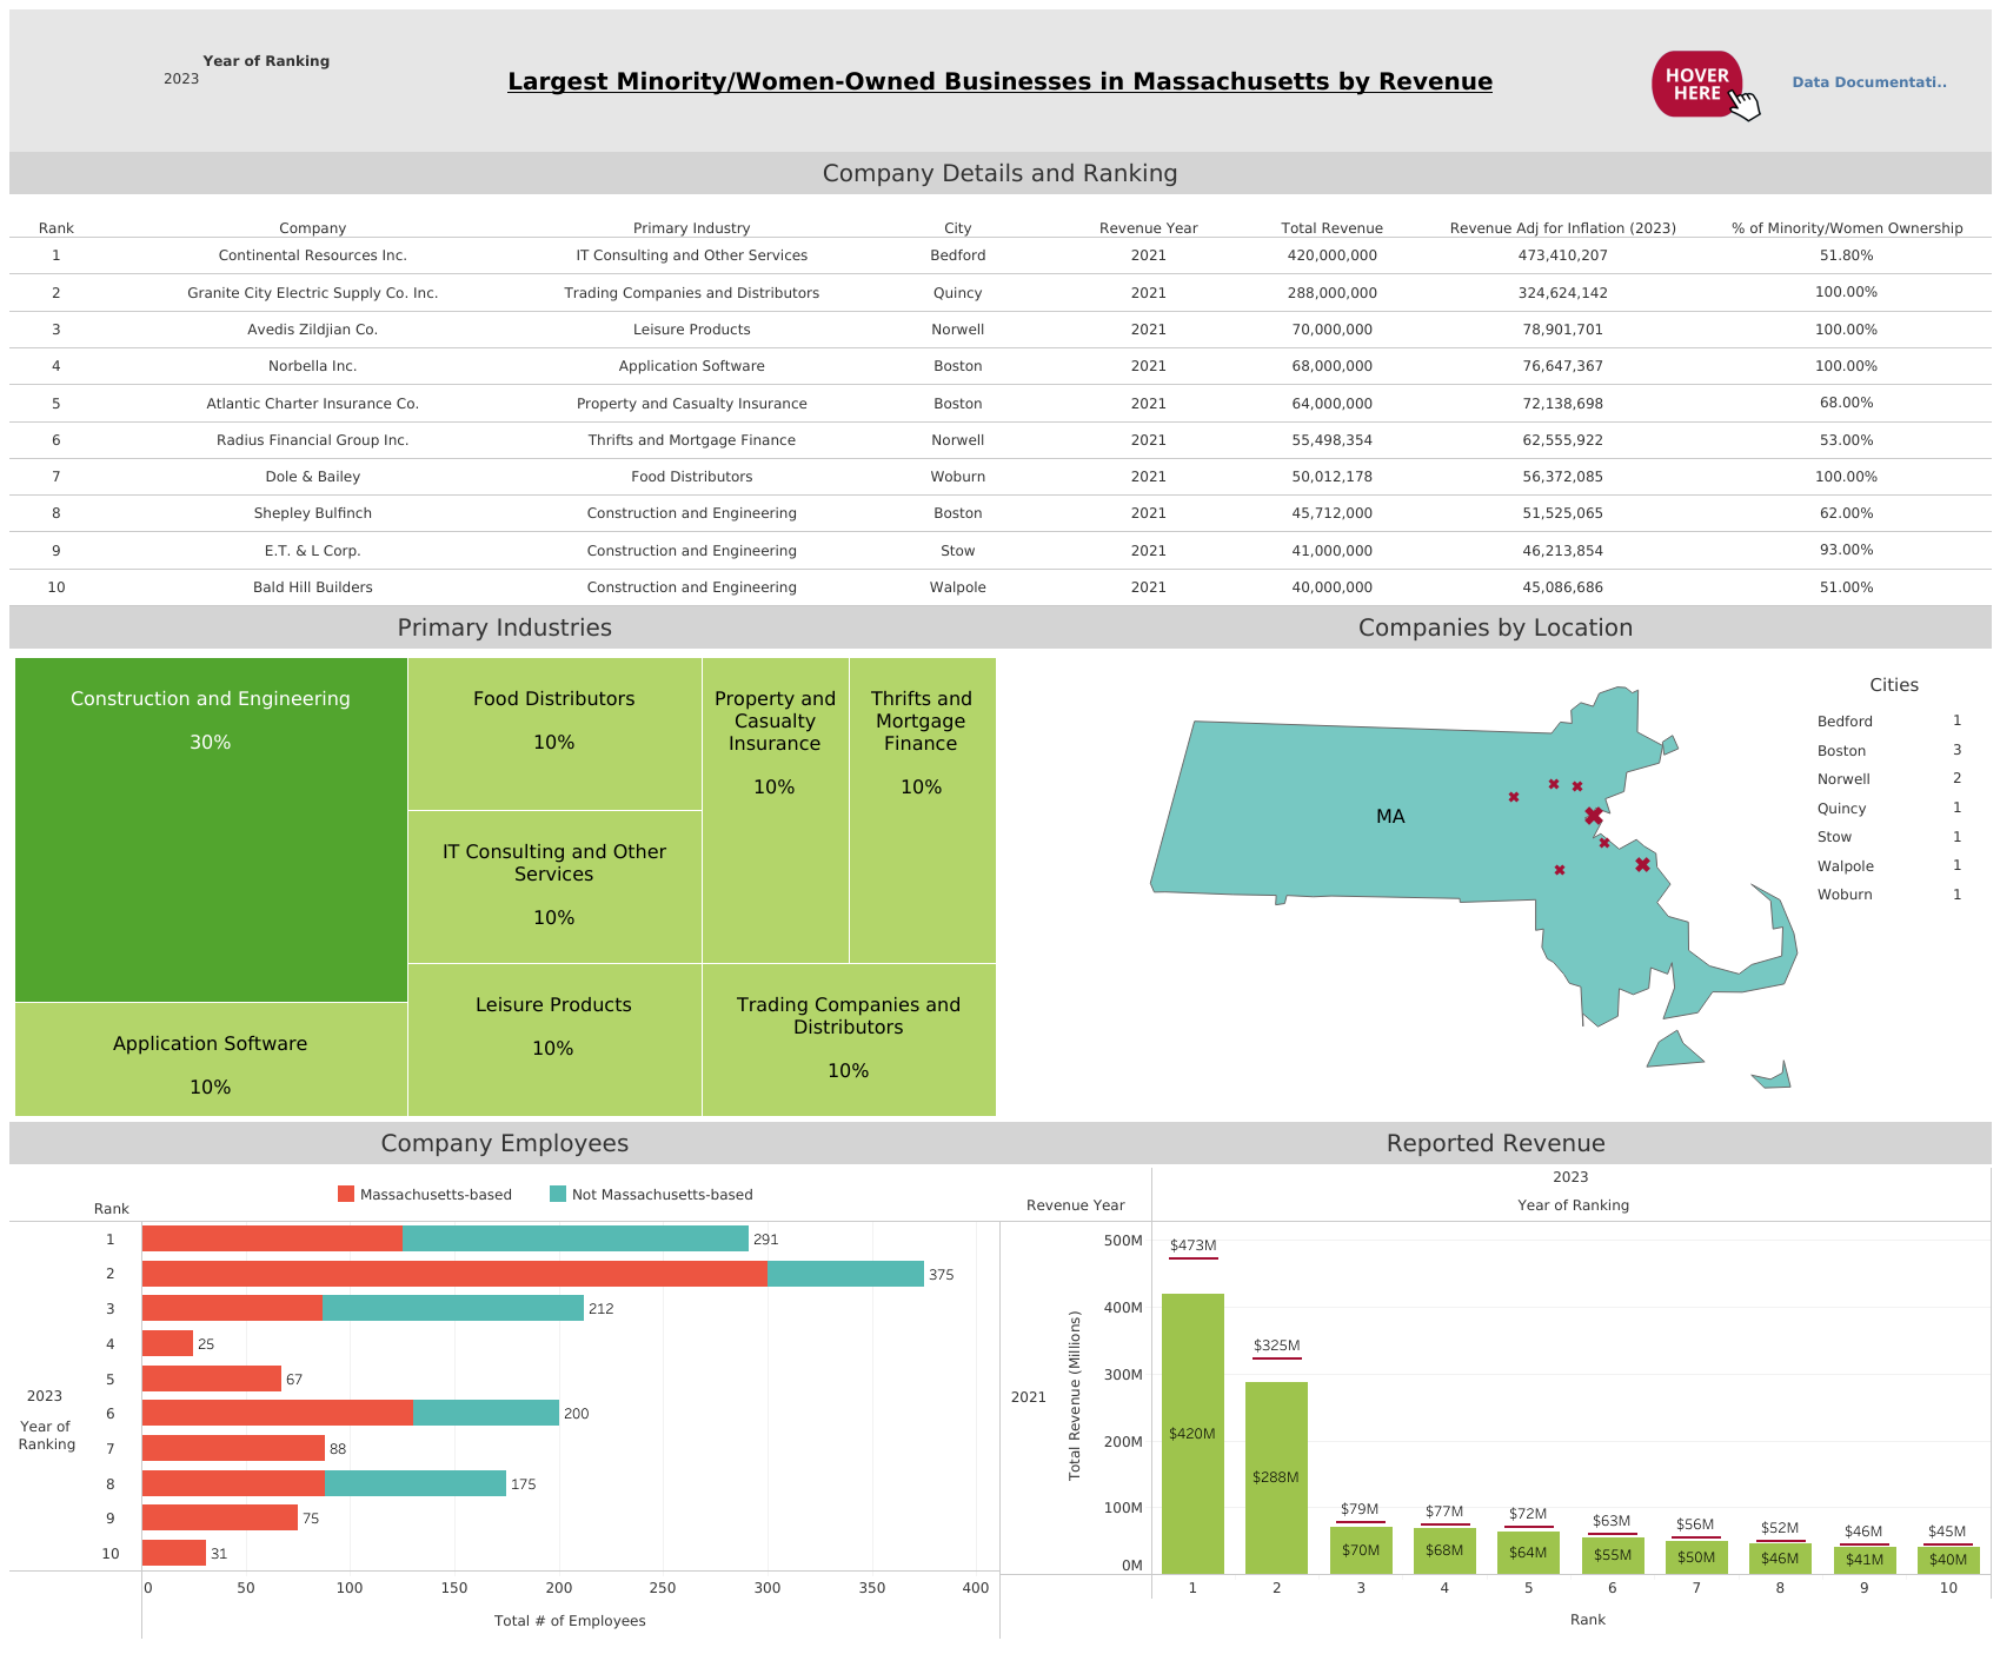Click Norbella Inc. company cell

[x=312, y=366]
